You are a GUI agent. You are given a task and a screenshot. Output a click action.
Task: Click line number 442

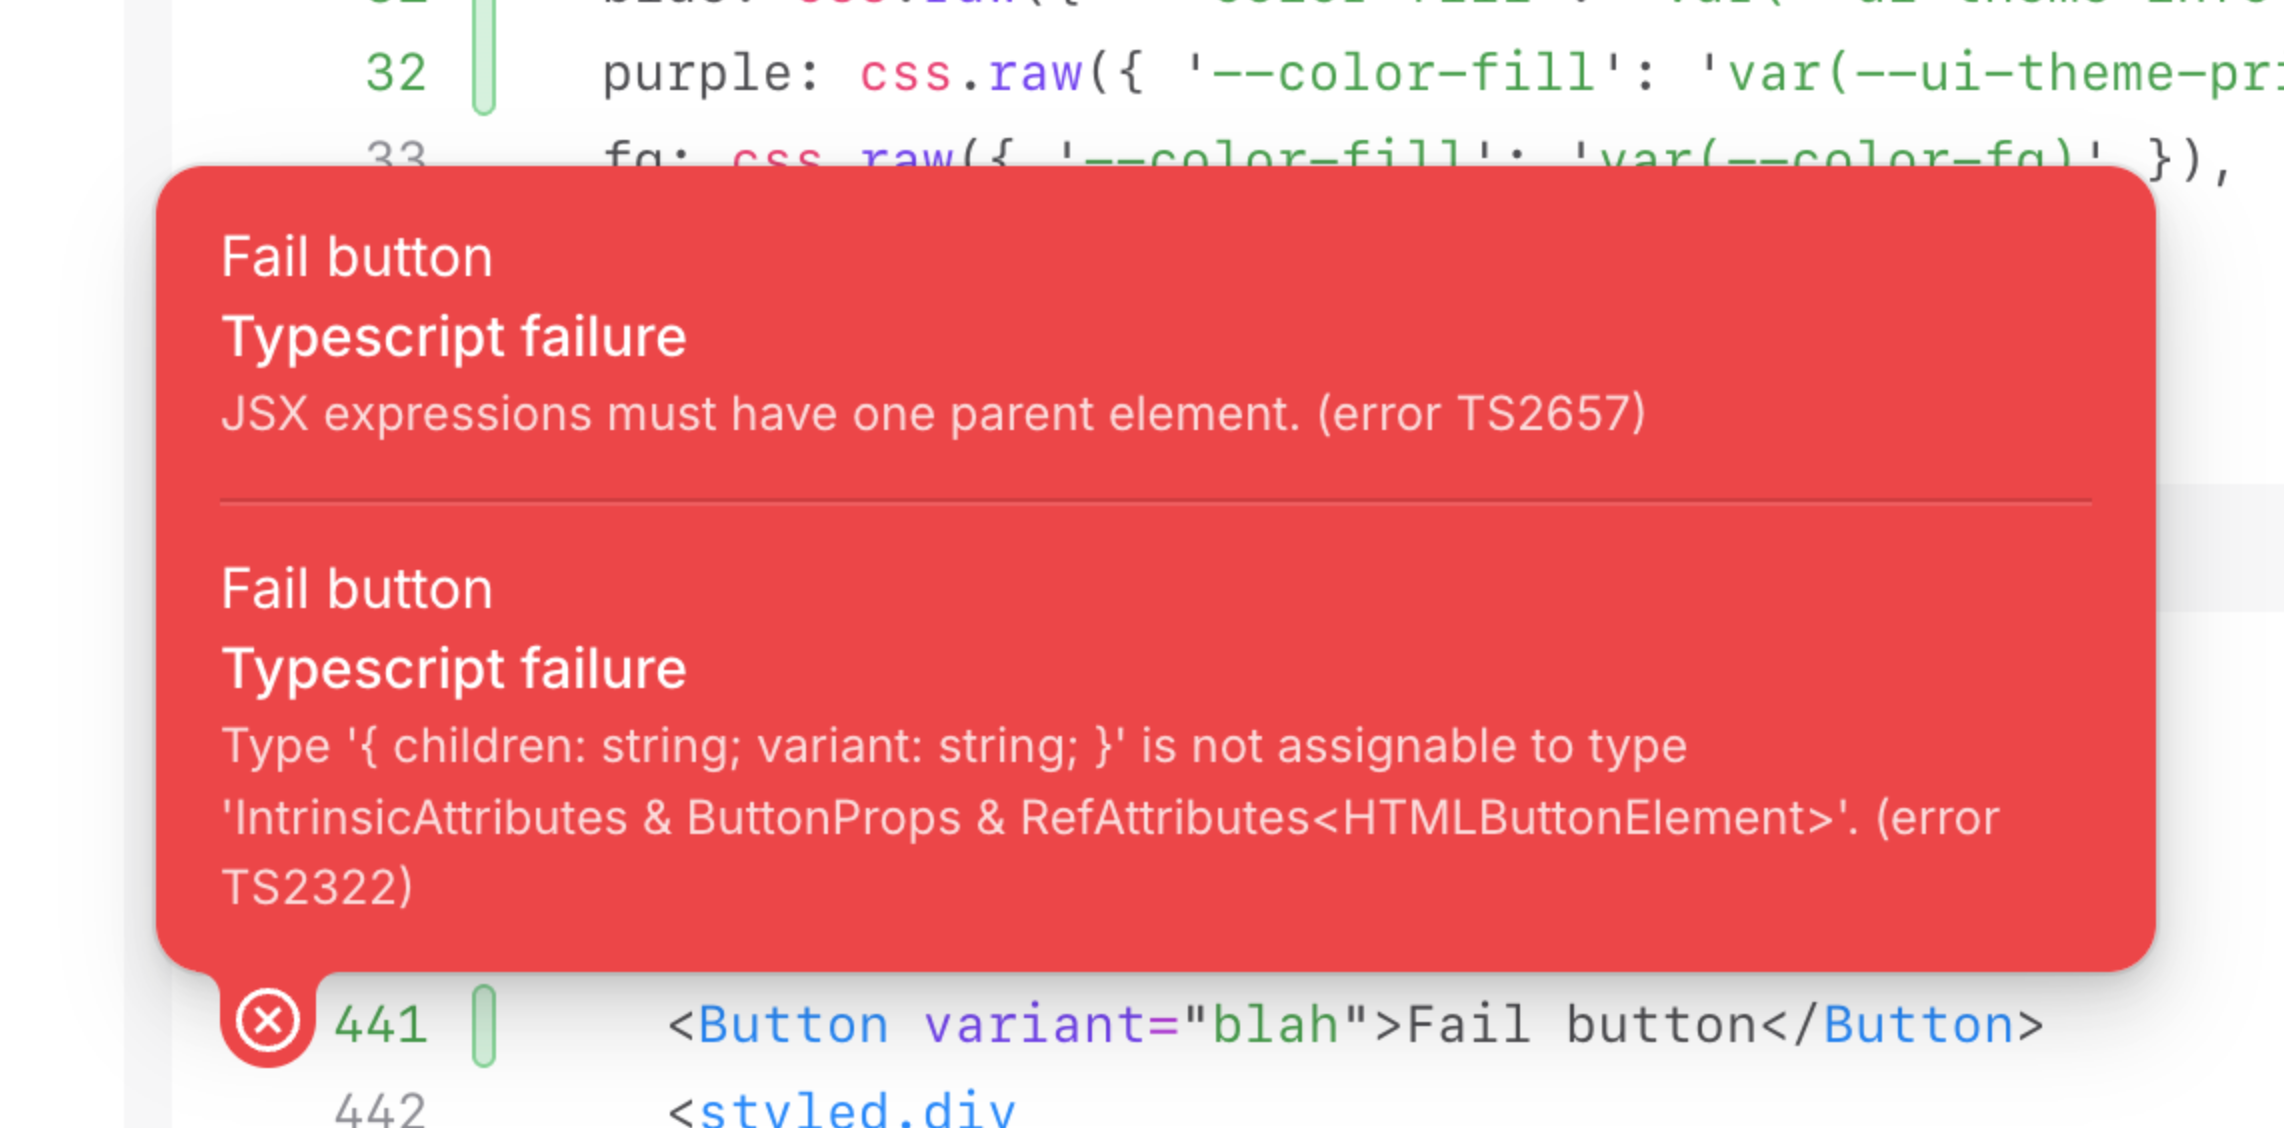coord(381,1110)
